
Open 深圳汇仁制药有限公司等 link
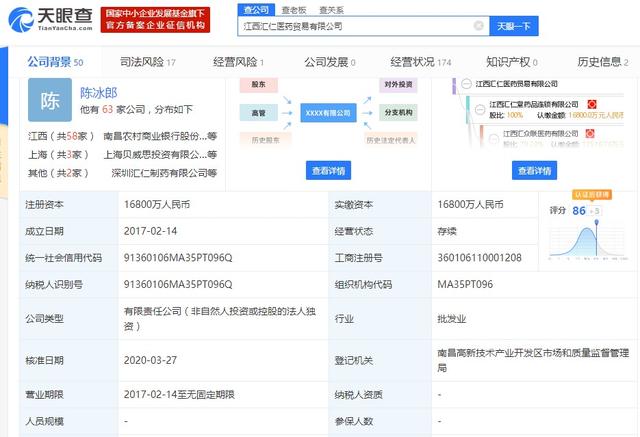(x=164, y=173)
